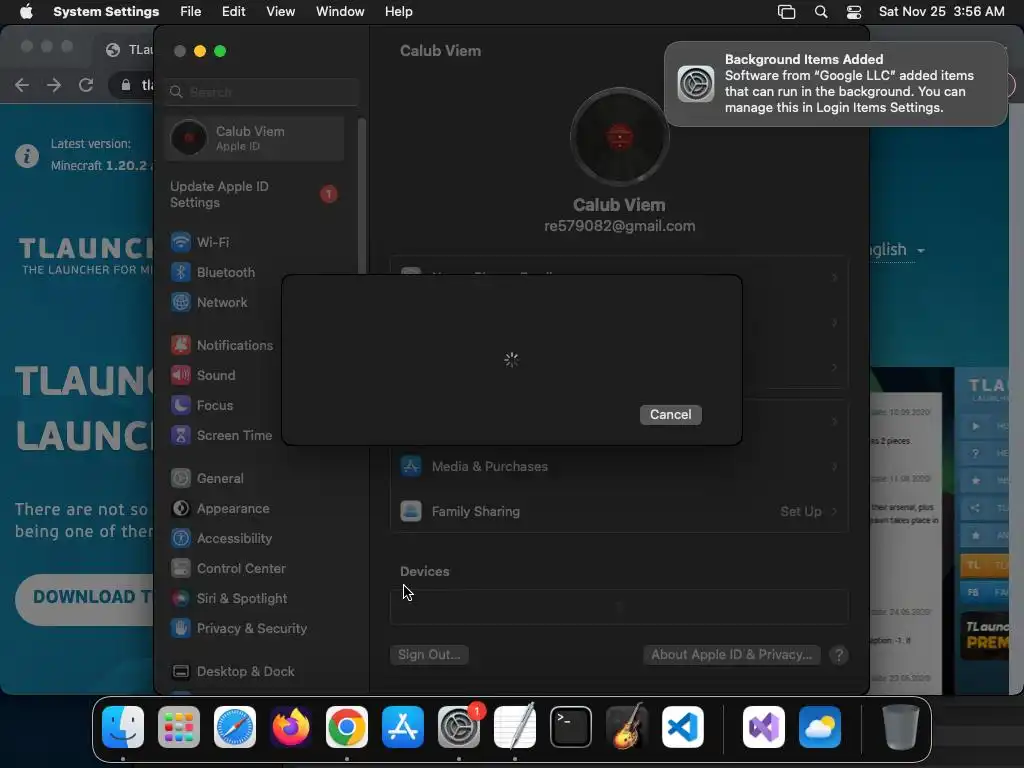Image resolution: width=1024 pixels, height=768 pixels.
Task: Click the System Settings sidebar scrollbar
Action: tap(362, 196)
